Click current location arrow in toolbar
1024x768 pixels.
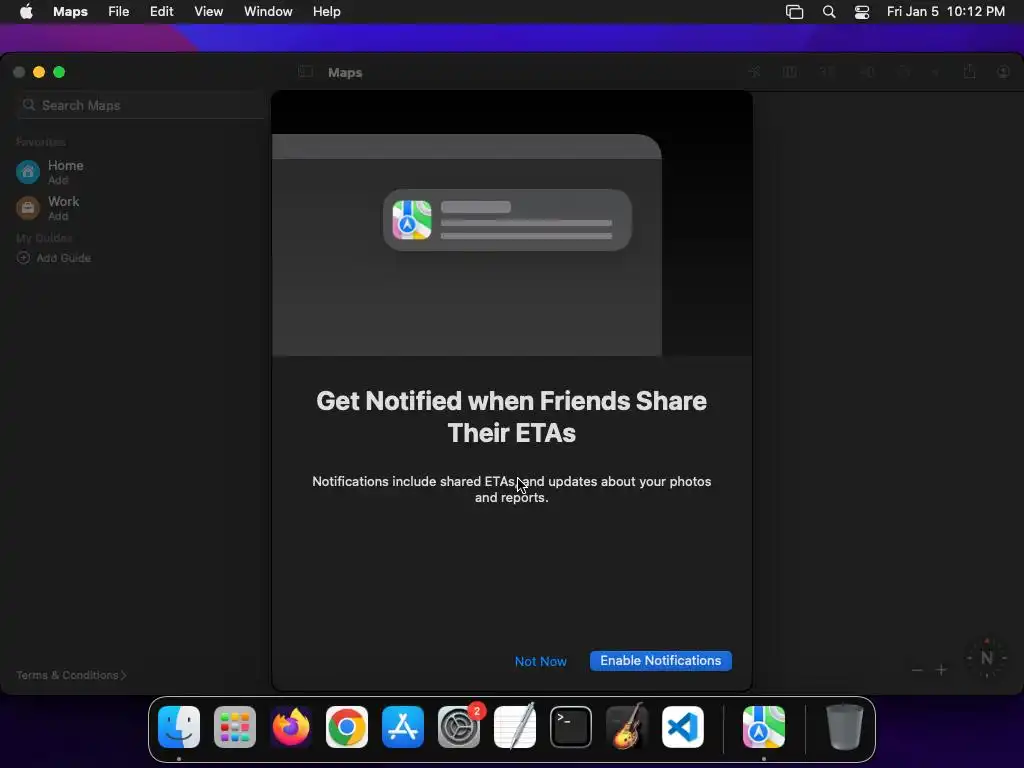coord(754,72)
